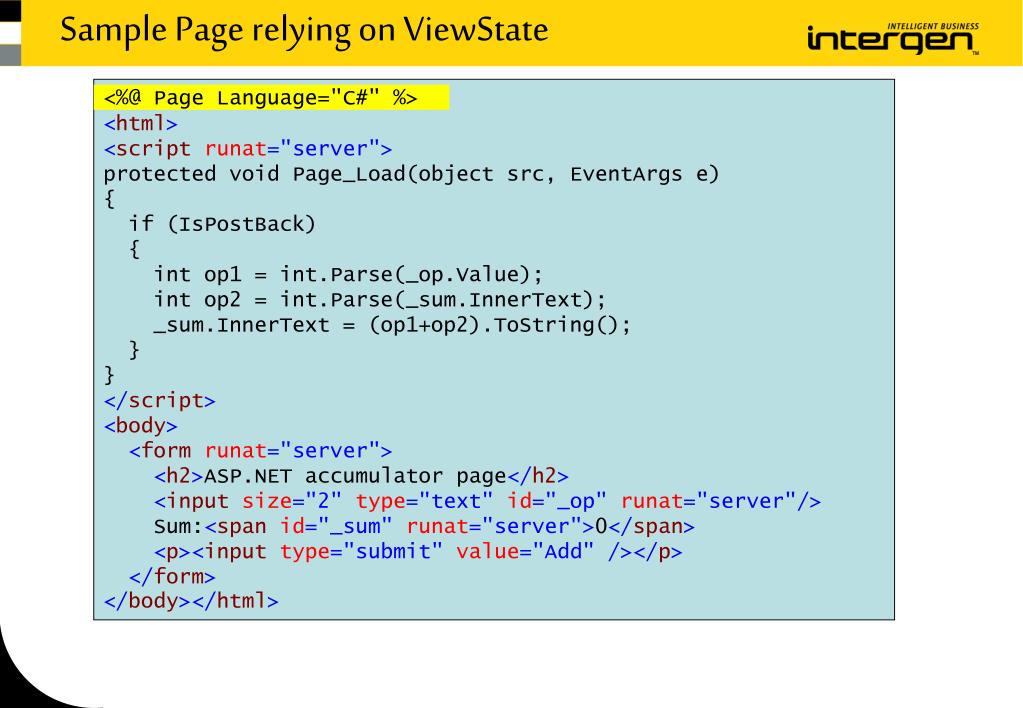
Task: Click the slide title 'Sample Page relying on ViewState'
Action: coord(304,31)
